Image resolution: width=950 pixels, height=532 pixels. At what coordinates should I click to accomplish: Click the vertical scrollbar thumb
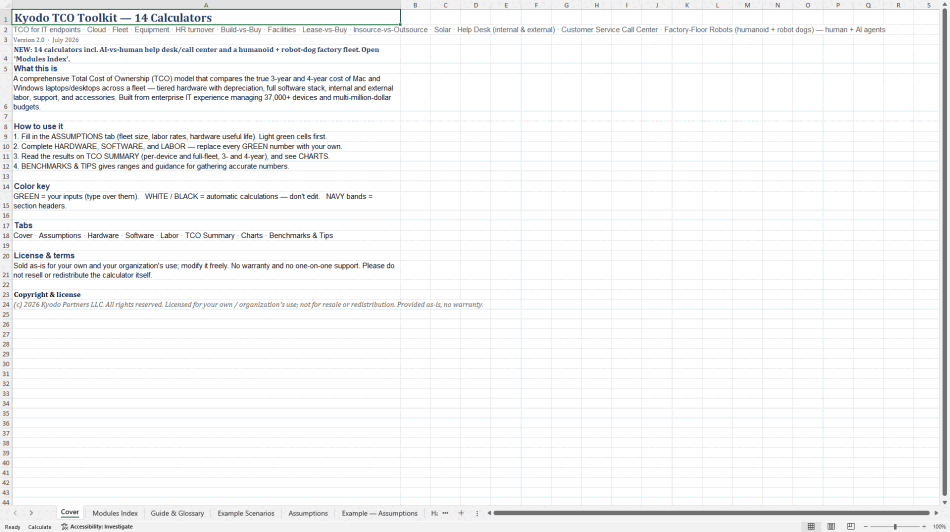(945, 253)
